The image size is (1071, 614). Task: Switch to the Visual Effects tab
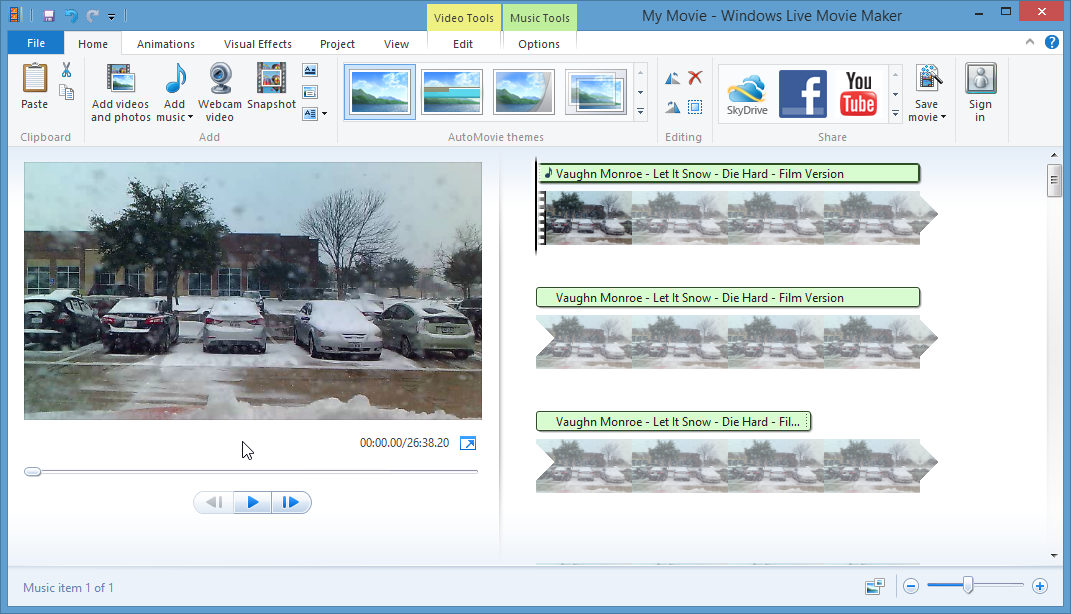pyautogui.click(x=258, y=44)
